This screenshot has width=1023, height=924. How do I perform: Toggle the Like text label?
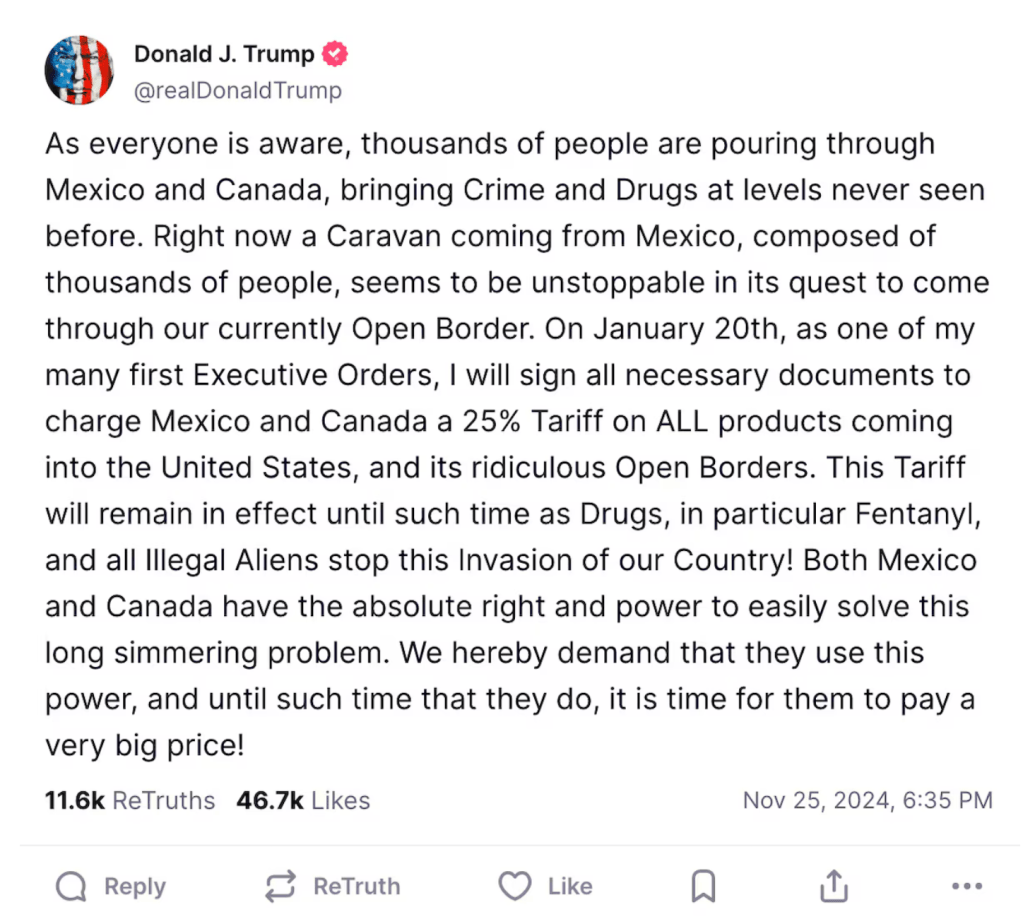pos(570,886)
